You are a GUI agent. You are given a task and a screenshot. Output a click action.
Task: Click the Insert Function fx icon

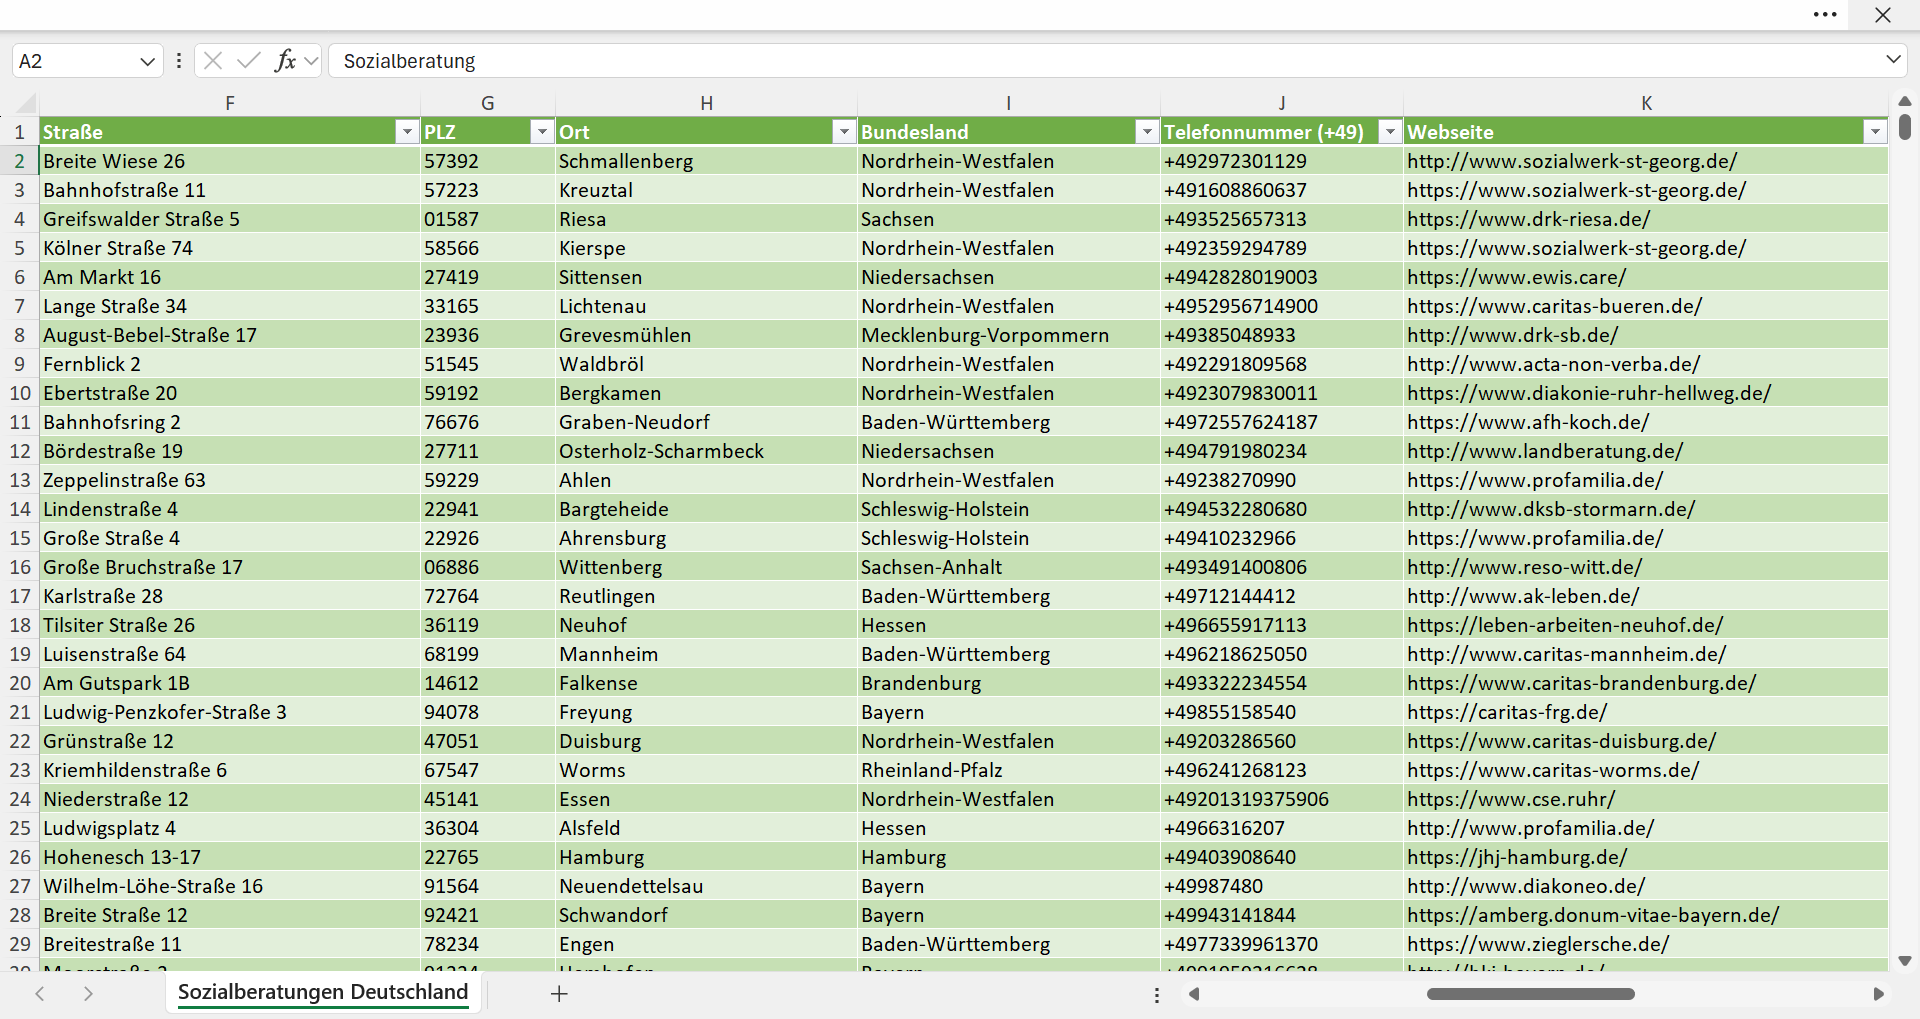point(285,61)
